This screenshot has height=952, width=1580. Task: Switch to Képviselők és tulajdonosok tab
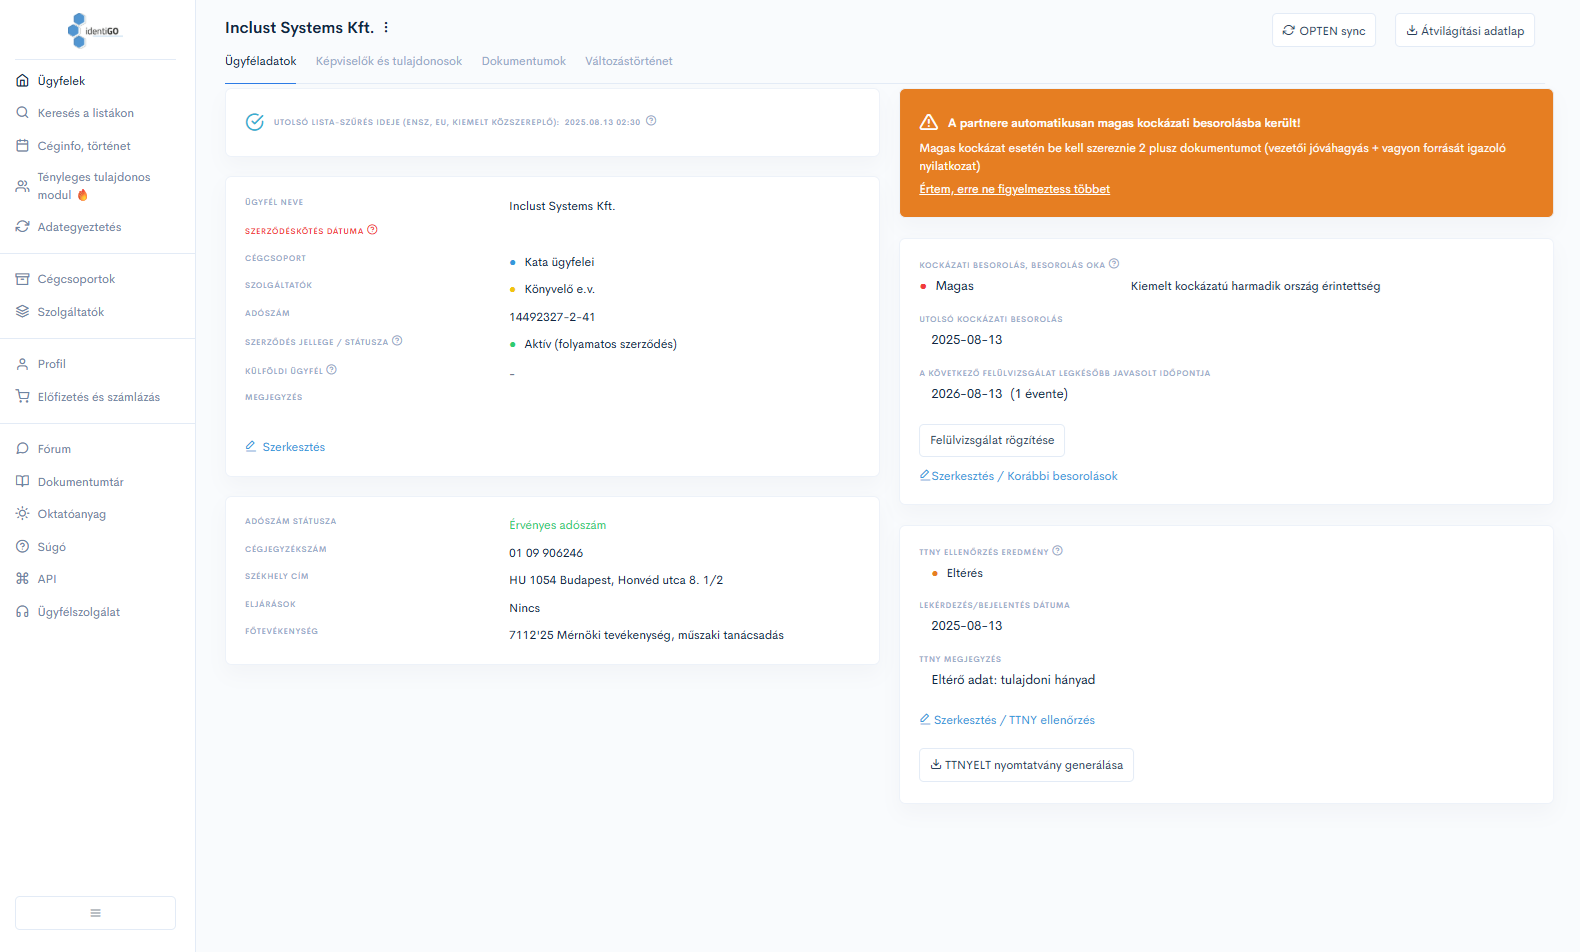point(388,61)
